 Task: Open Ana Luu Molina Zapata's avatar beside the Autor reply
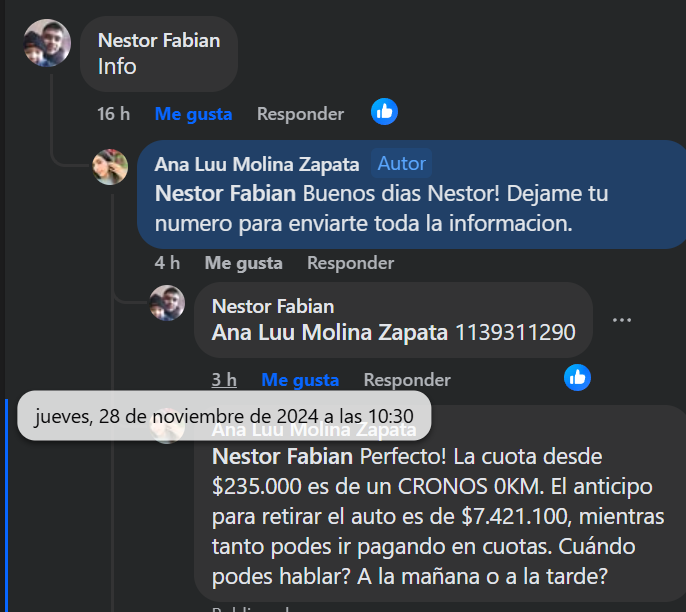tap(110, 167)
